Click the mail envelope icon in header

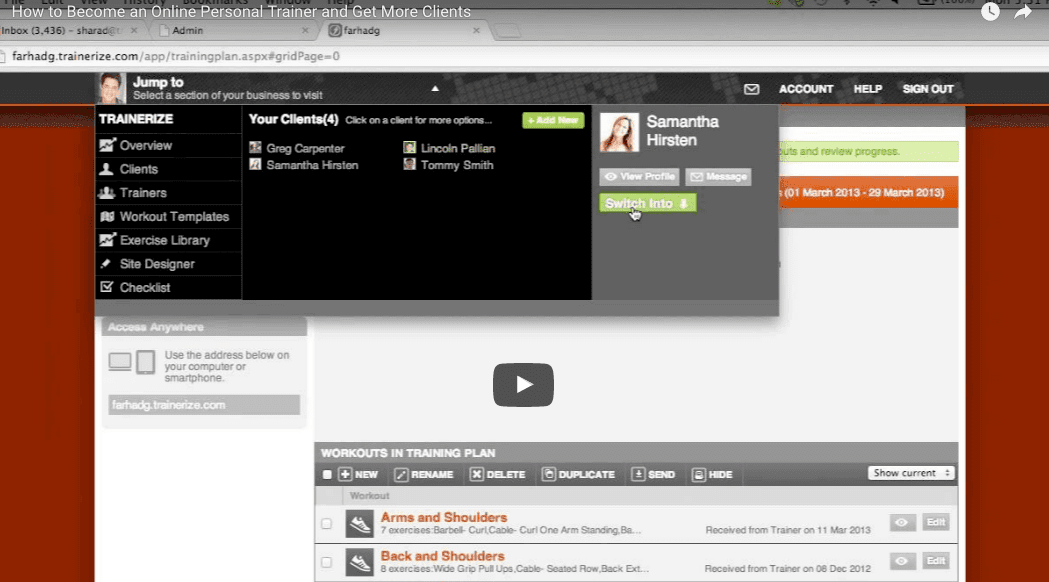[x=751, y=89]
